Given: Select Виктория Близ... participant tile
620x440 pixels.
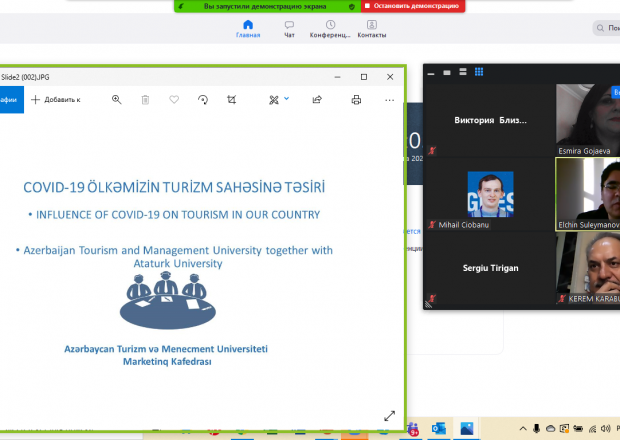Looking at the screenshot, I should 490,120.
